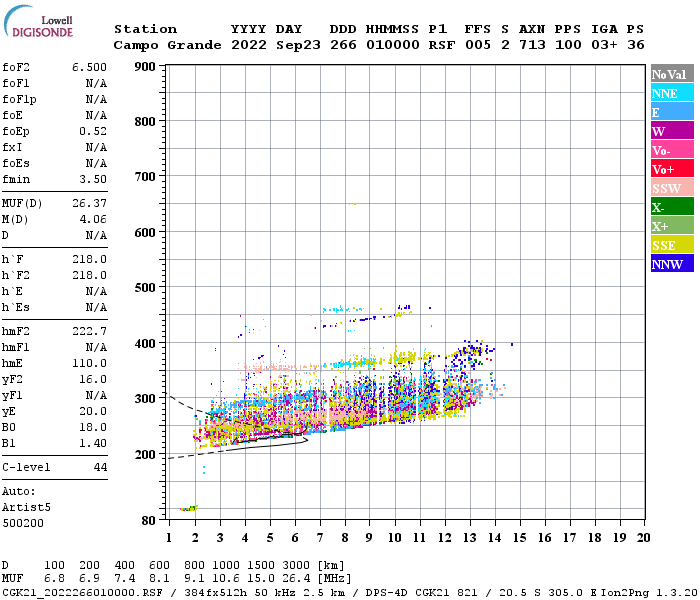
Task: Click the RSF program value
Action: point(442,45)
